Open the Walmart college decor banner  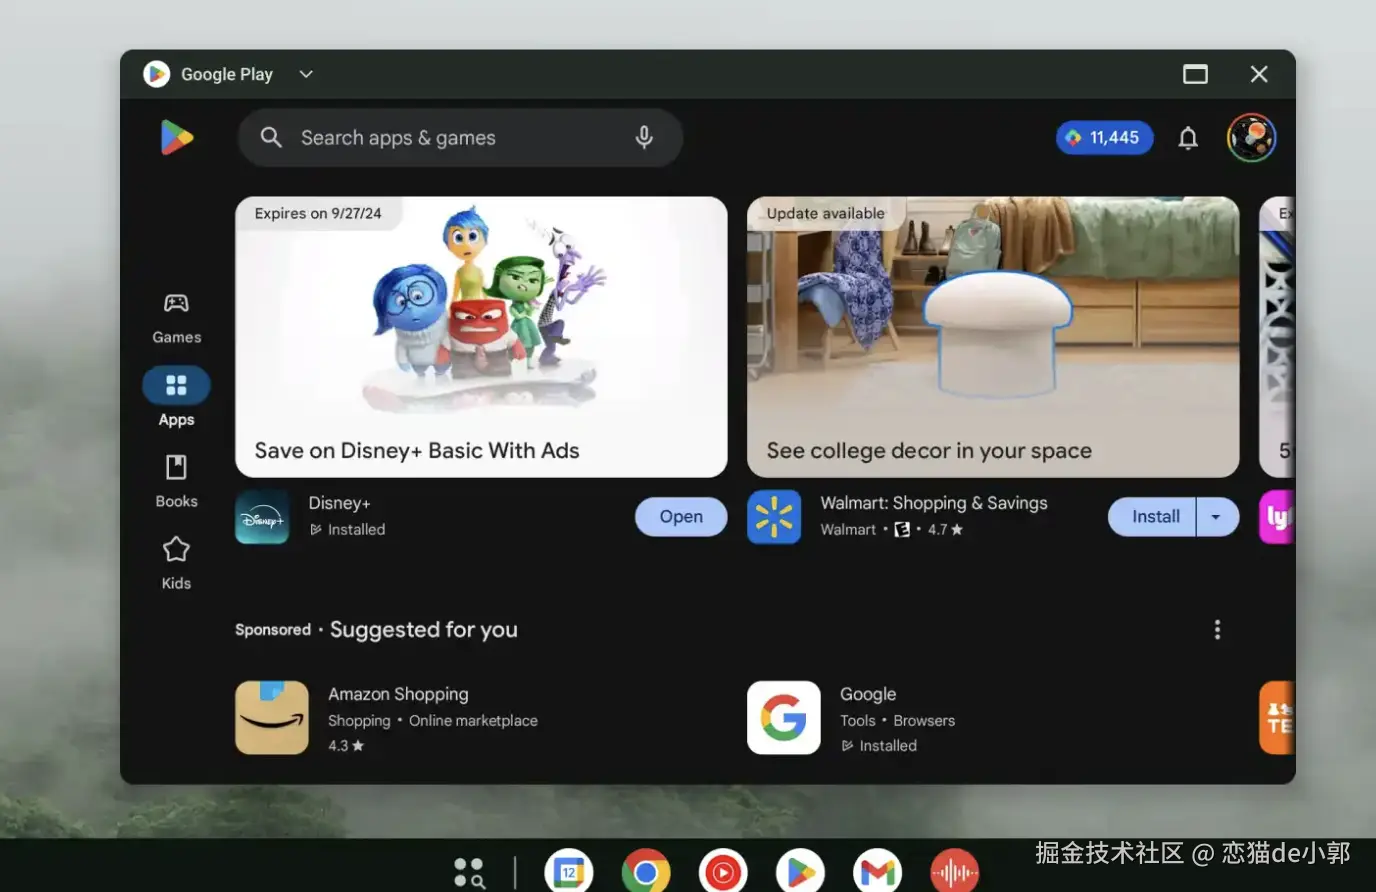[993, 337]
